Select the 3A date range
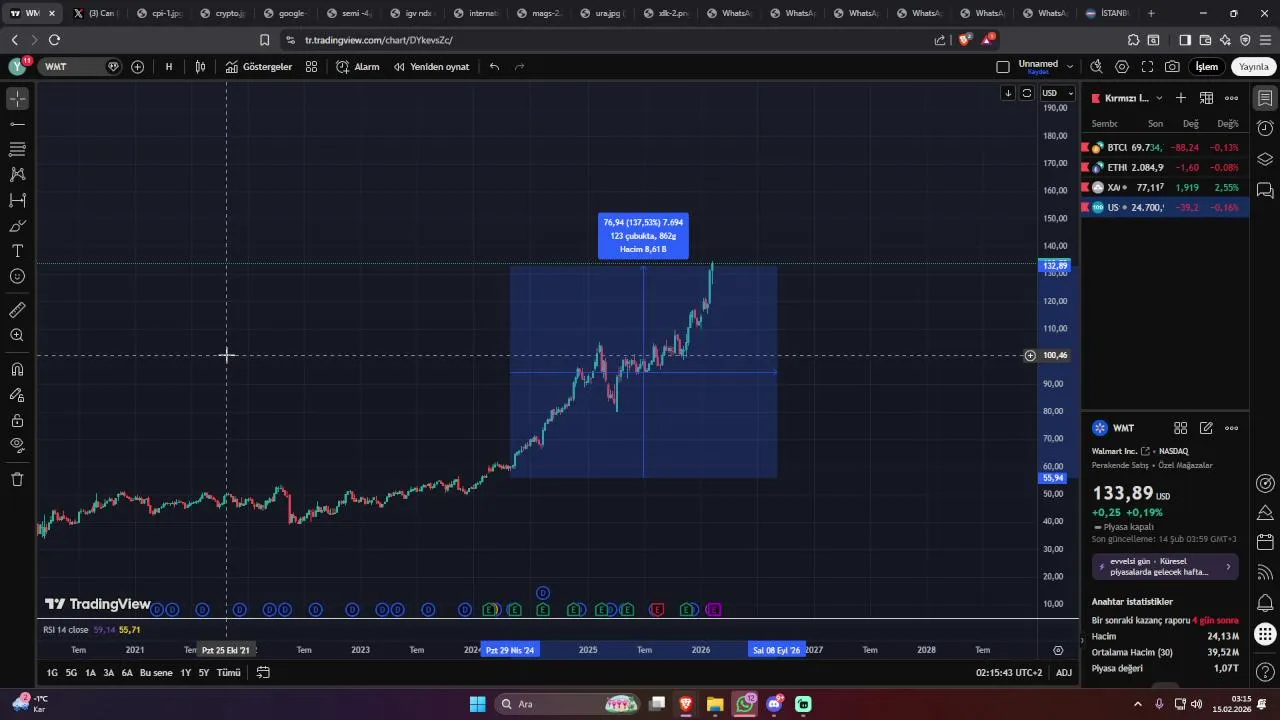 pos(109,673)
